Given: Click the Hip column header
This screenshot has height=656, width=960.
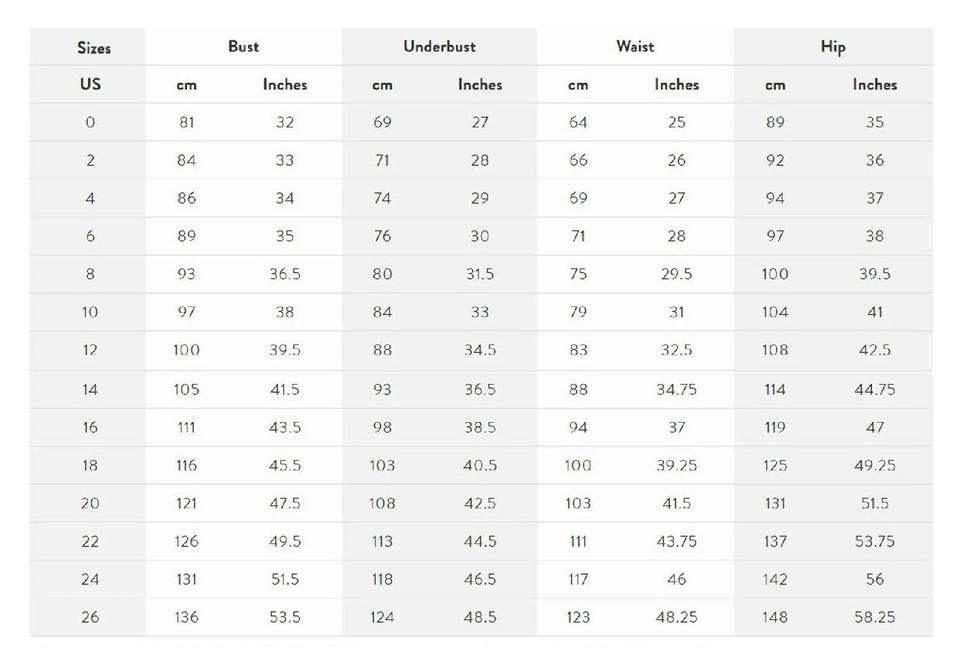Looking at the screenshot, I should click(x=832, y=46).
